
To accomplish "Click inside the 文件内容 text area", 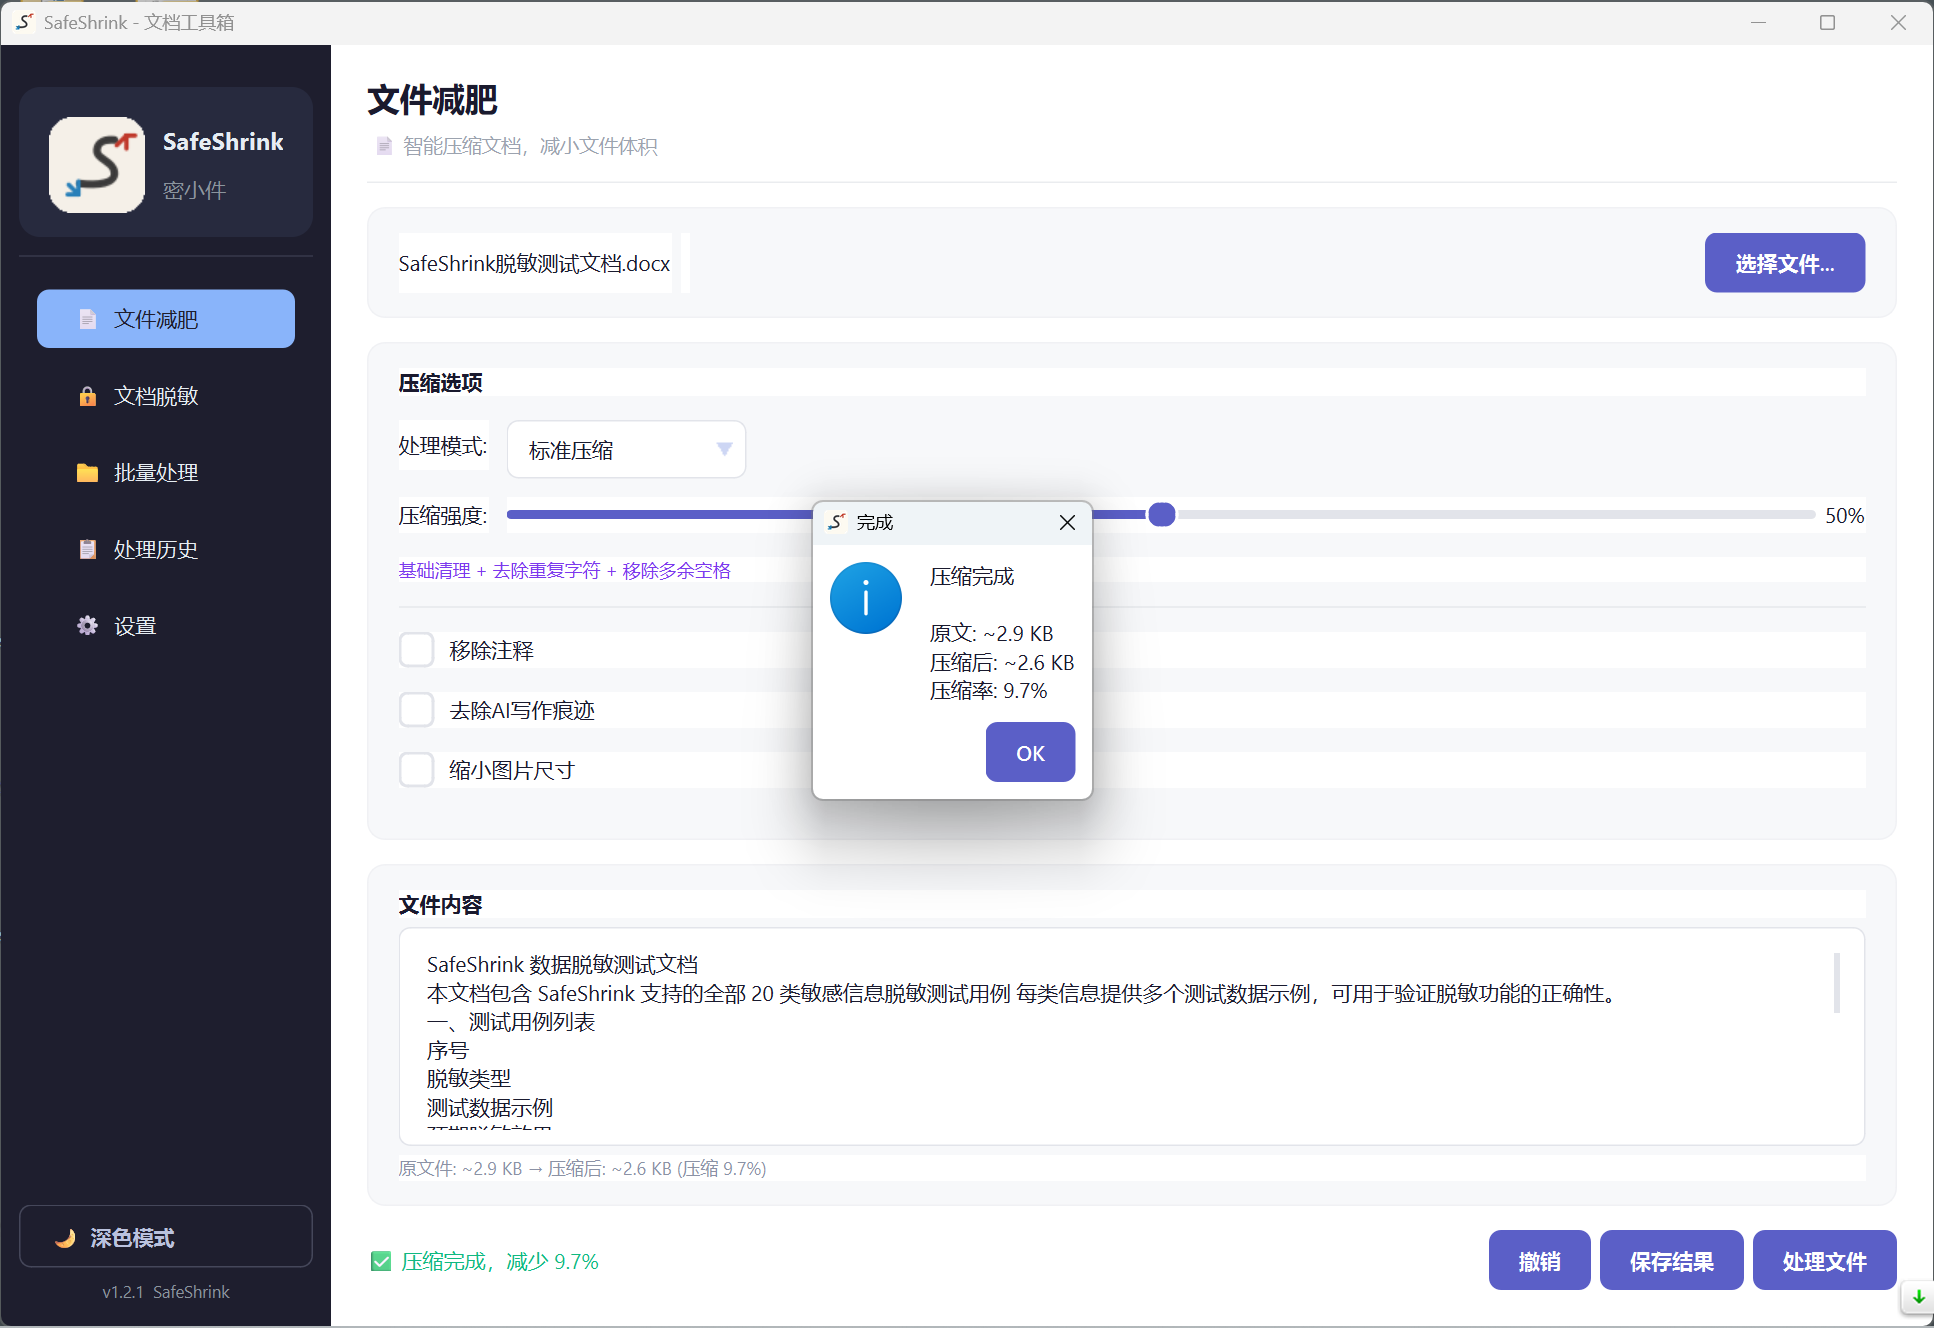I will (x=1131, y=1037).
